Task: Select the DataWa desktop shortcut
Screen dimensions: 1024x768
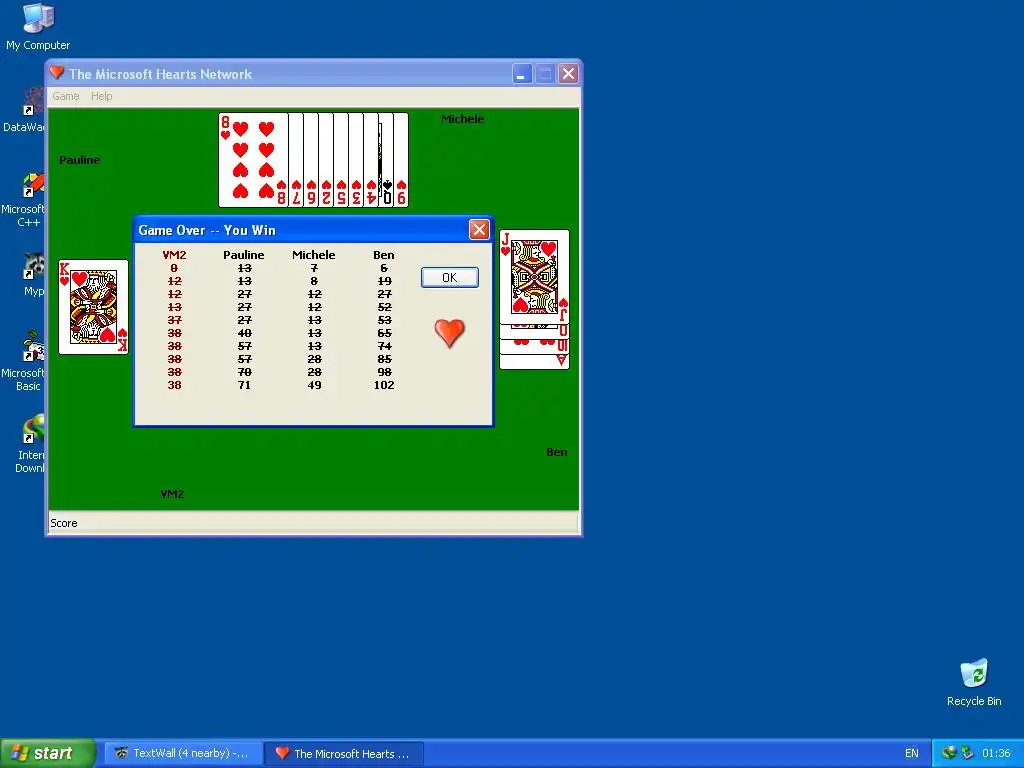Action: pos(26,110)
